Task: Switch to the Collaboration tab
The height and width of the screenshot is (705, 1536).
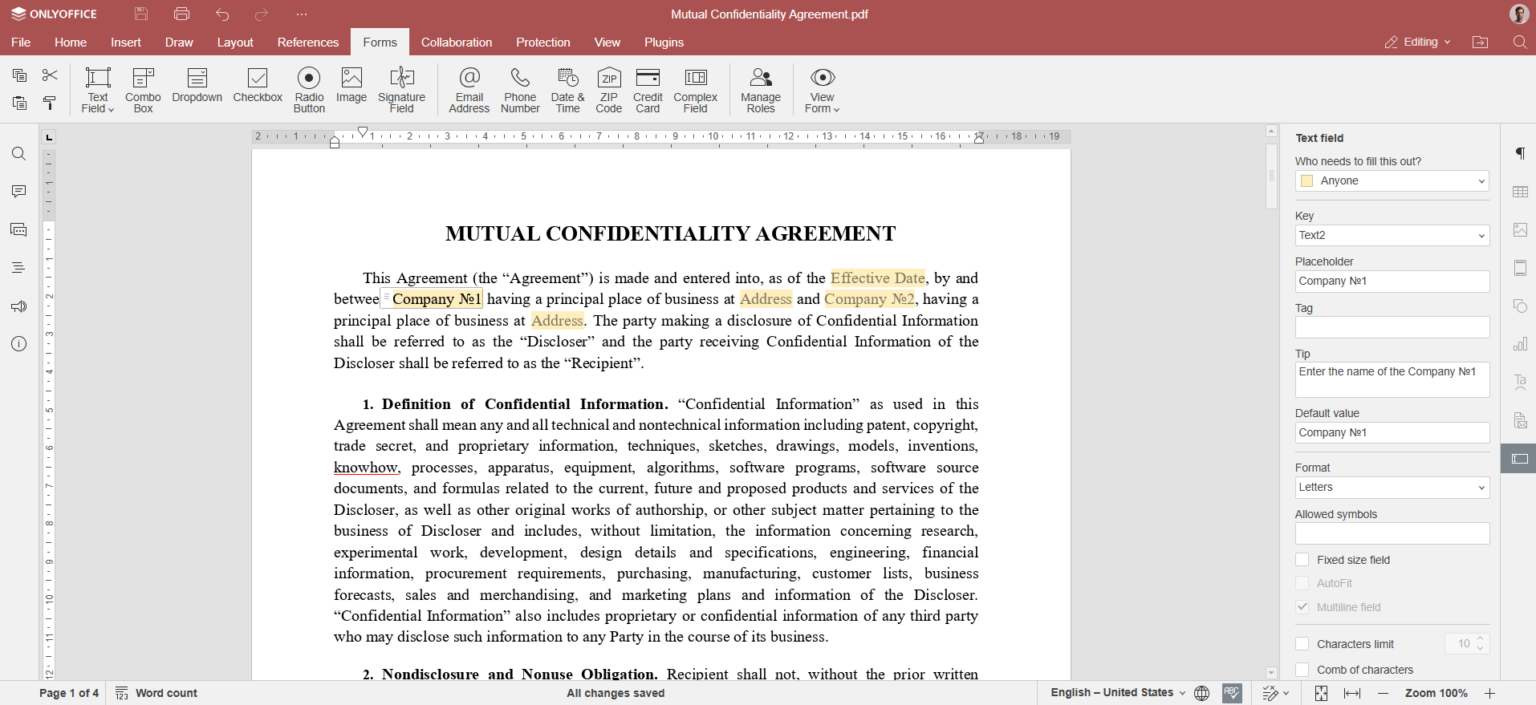Action: coord(456,42)
